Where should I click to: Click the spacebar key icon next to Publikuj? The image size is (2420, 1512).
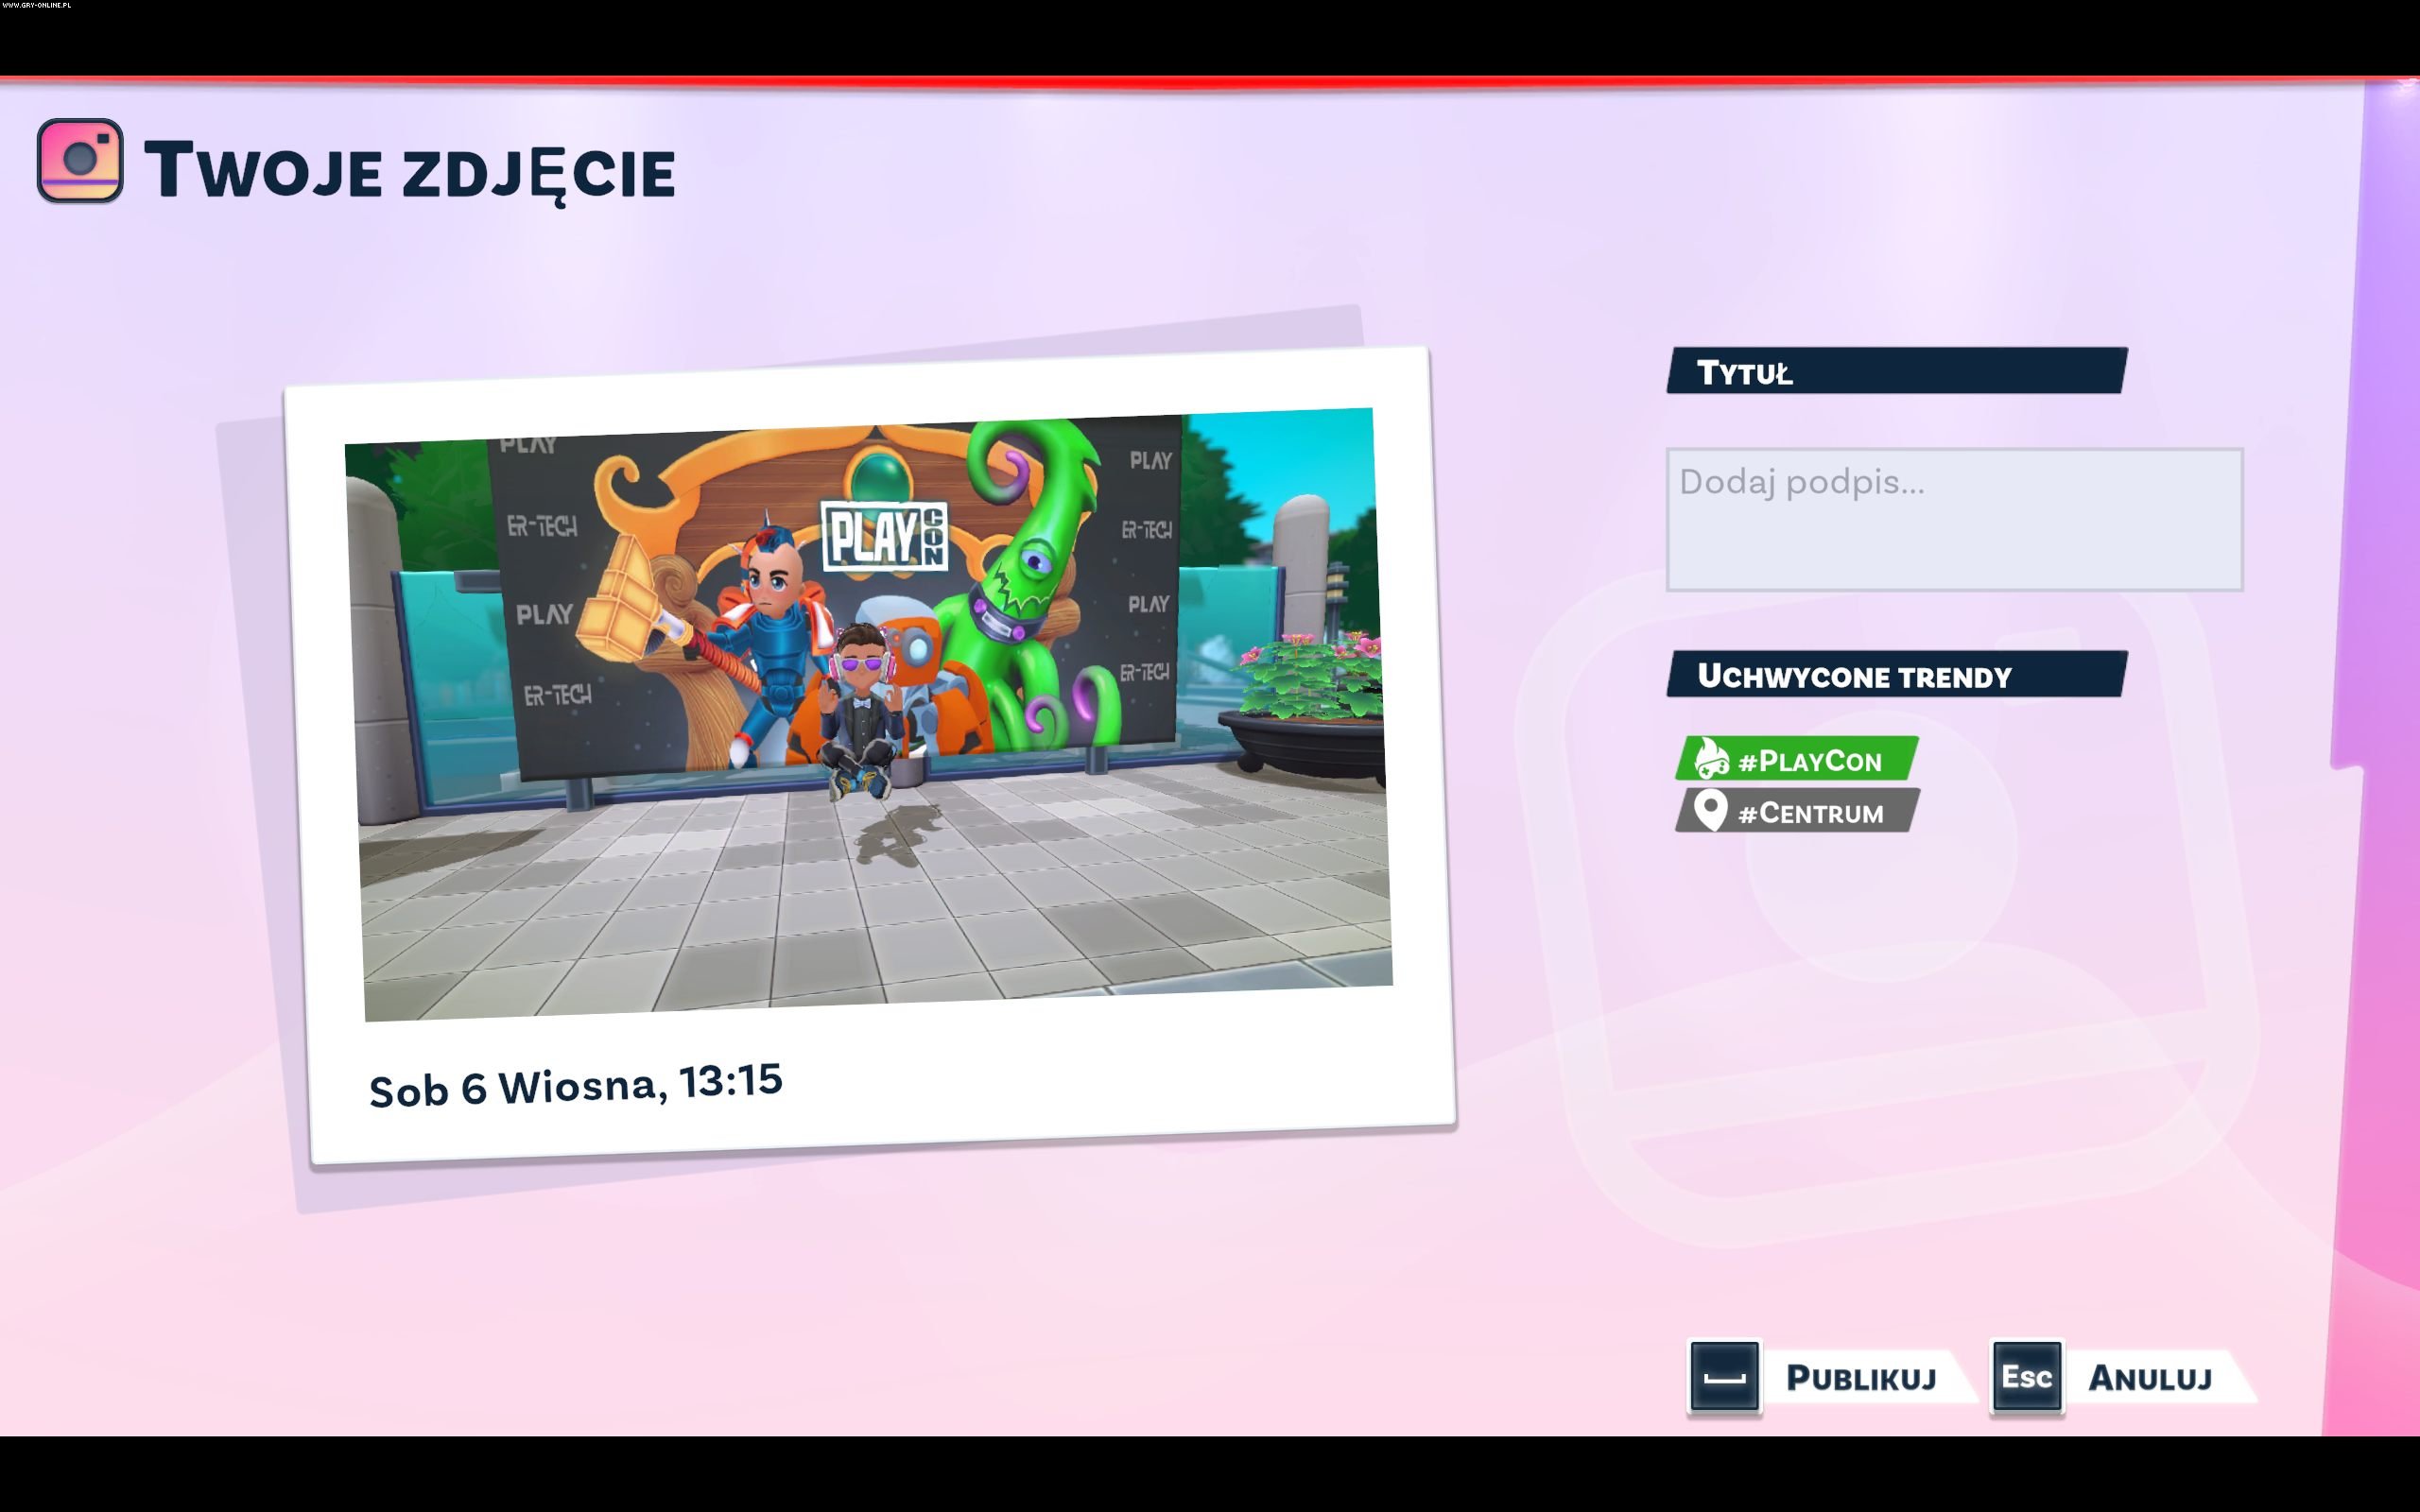[x=1724, y=1377]
